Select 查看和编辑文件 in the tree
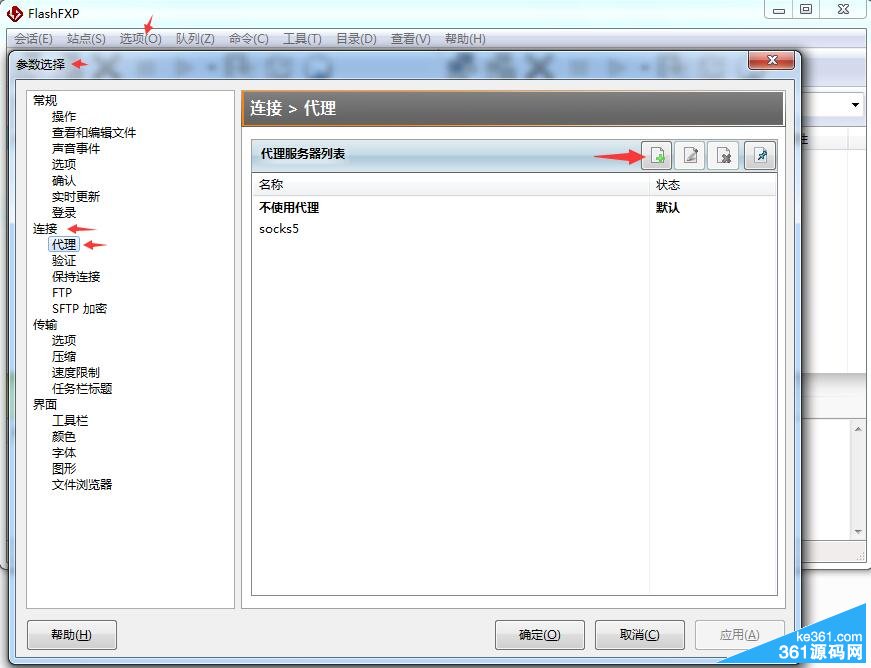Image resolution: width=871 pixels, height=668 pixels. click(94, 133)
